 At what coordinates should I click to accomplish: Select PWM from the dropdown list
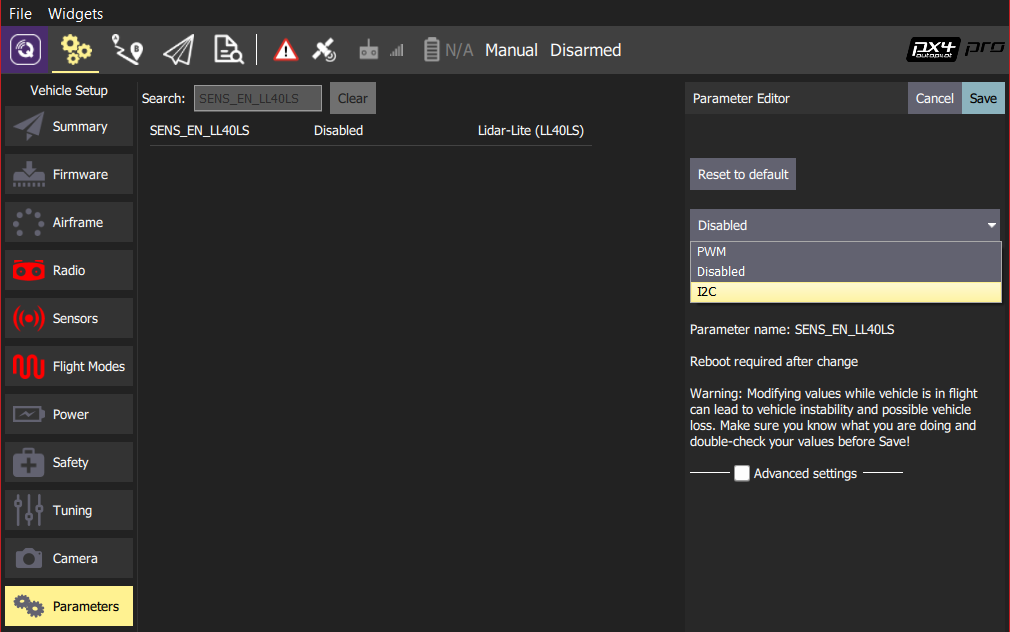[844, 252]
